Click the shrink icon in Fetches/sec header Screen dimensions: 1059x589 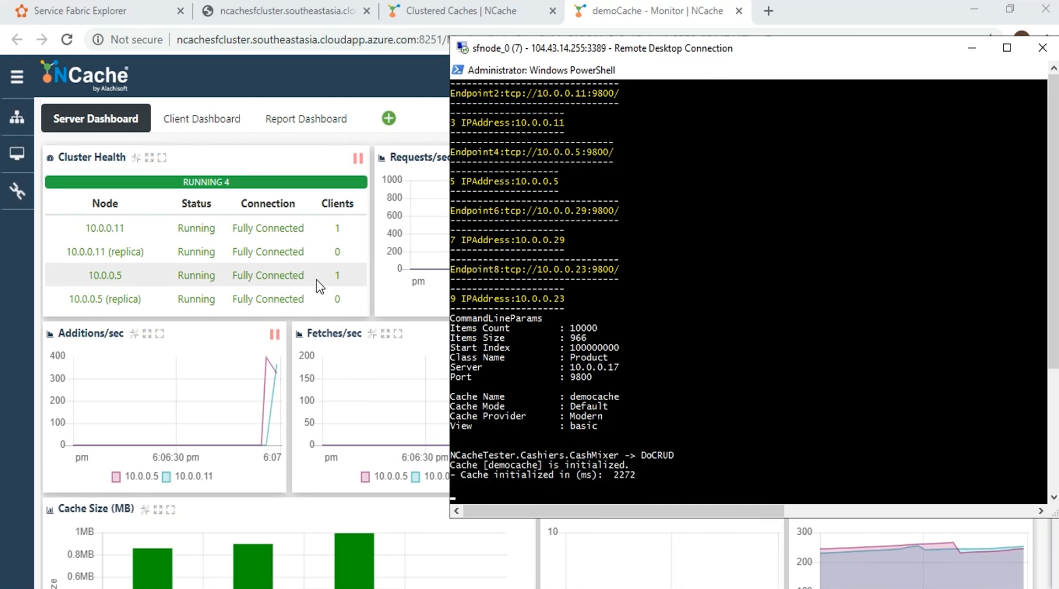[x=372, y=334]
